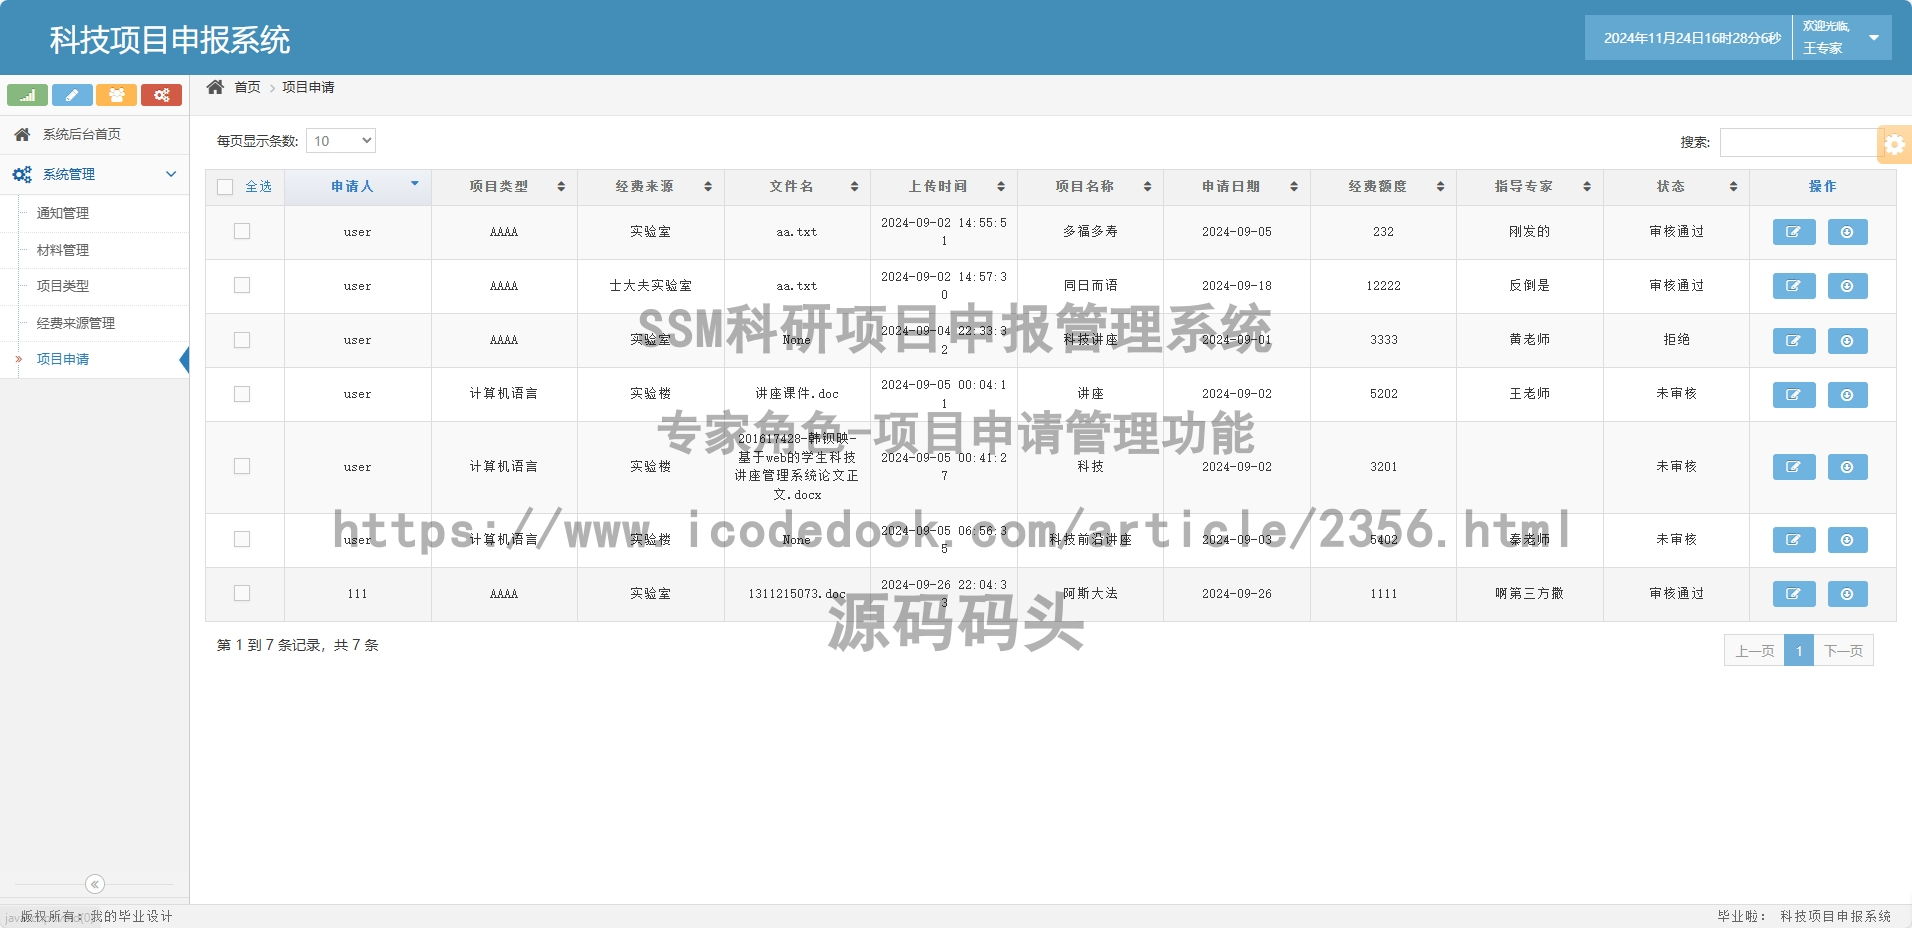
Task: Click the 士大夫实验室 funding source cell
Action: click(x=651, y=286)
